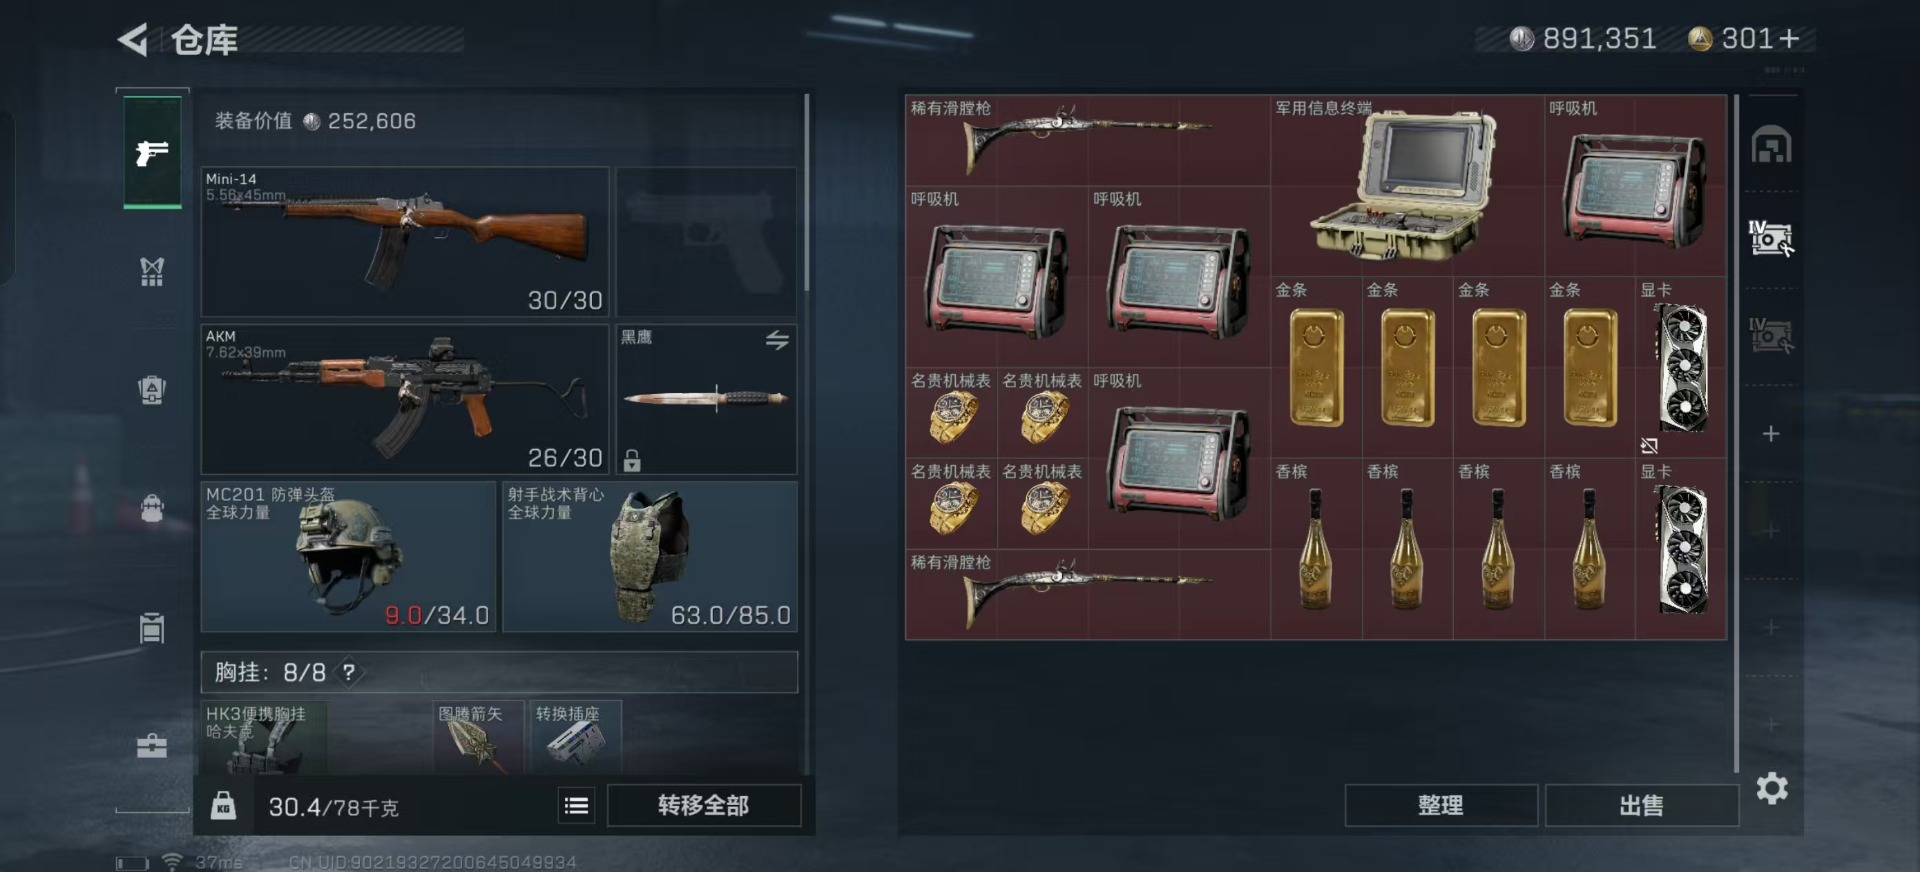Switch to the highlighted IV storage box tab
The height and width of the screenshot is (872, 1920).
point(1771,238)
